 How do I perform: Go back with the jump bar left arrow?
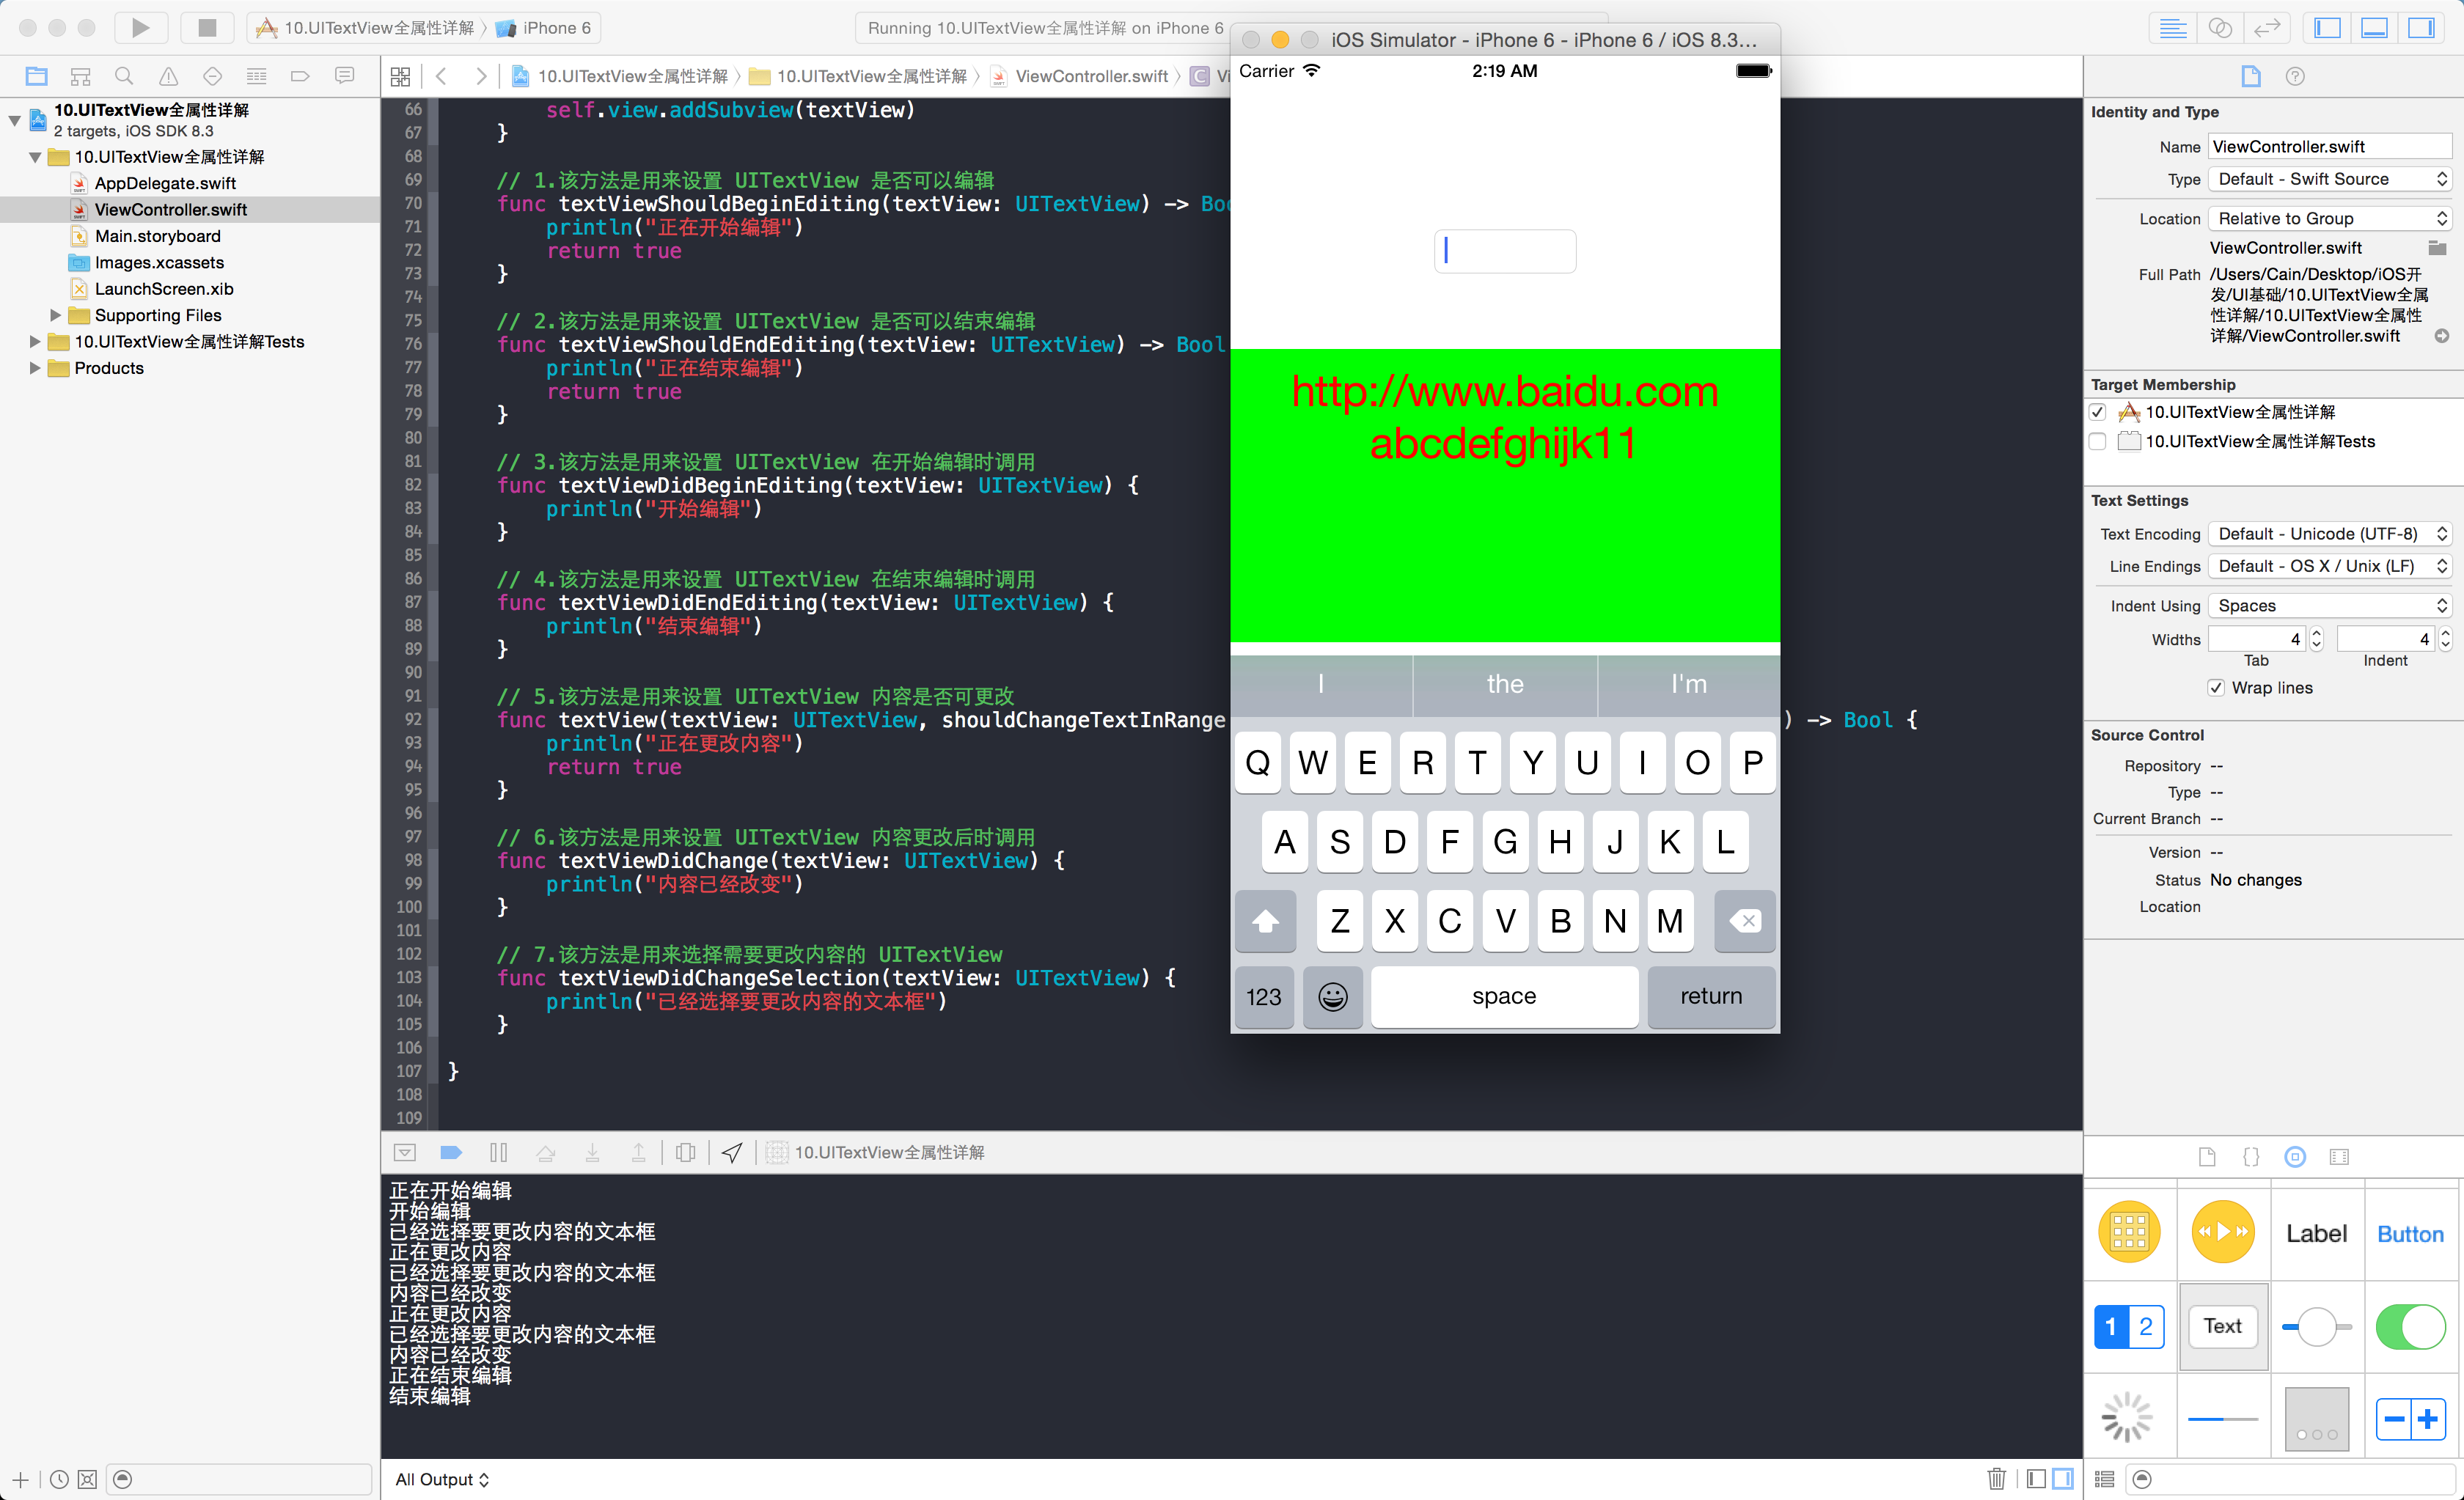click(x=441, y=76)
